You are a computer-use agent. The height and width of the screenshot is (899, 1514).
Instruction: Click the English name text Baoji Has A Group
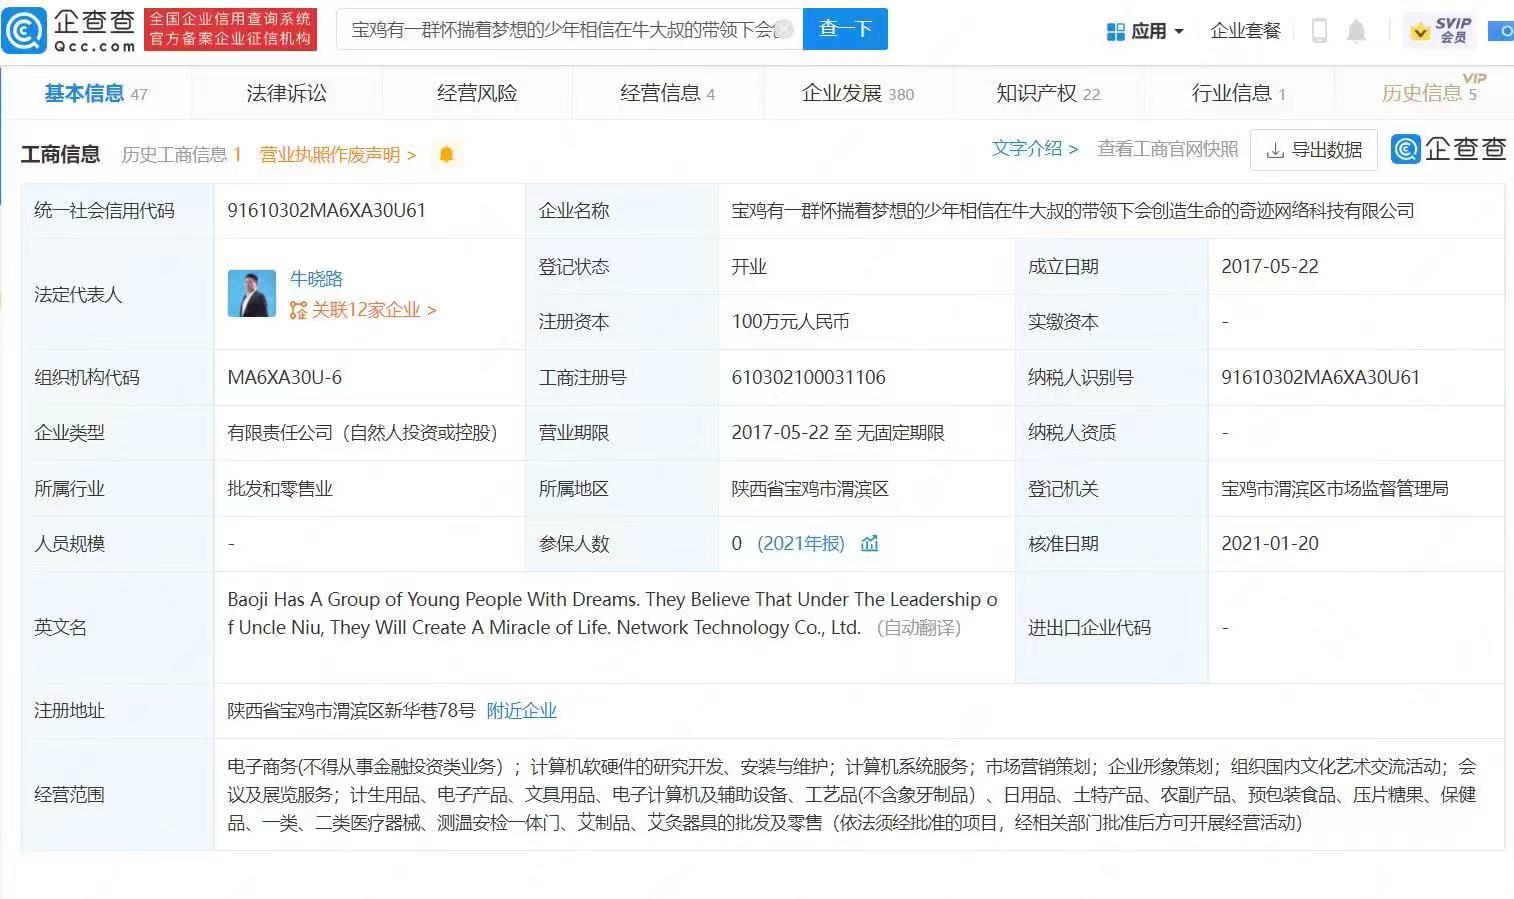(x=612, y=614)
